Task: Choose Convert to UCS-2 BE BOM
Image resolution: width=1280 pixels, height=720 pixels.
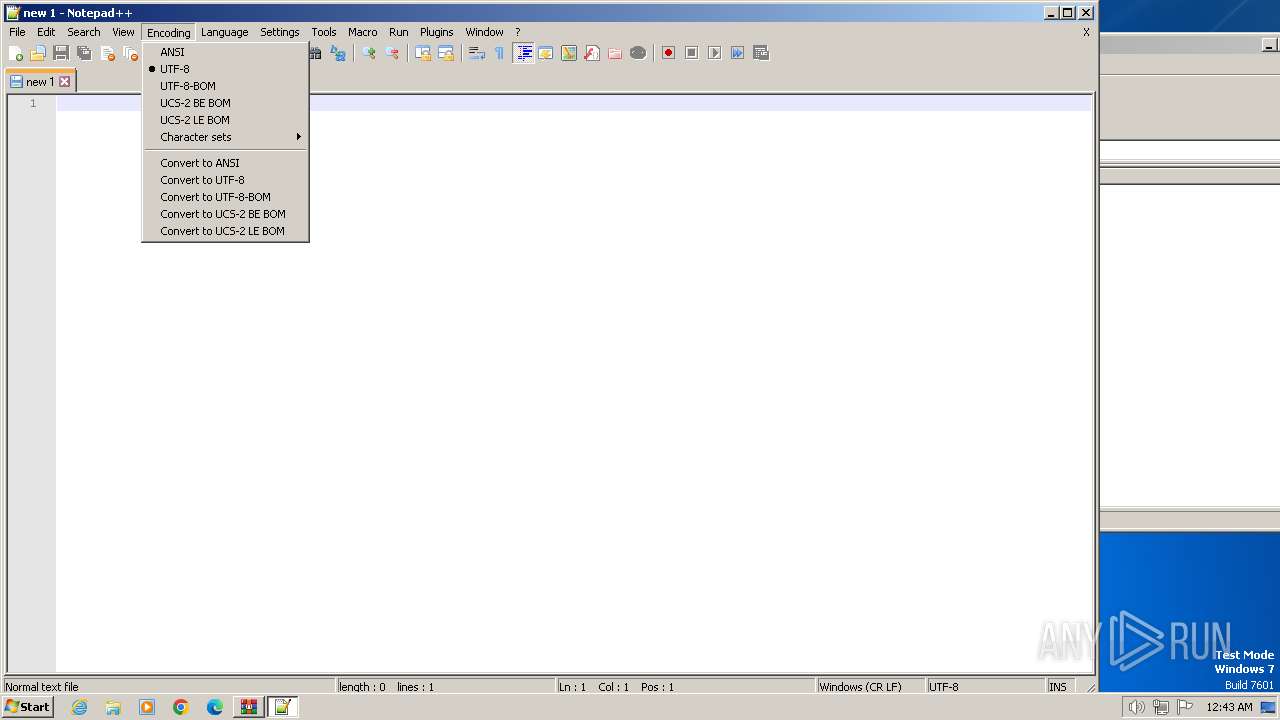Action: point(225,214)
